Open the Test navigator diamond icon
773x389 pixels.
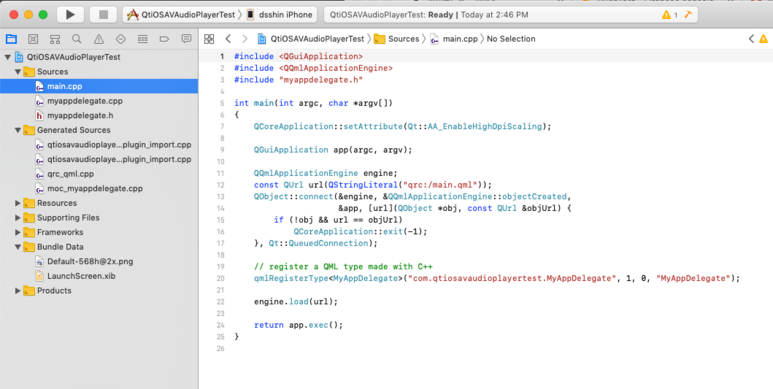click(120, 39)
